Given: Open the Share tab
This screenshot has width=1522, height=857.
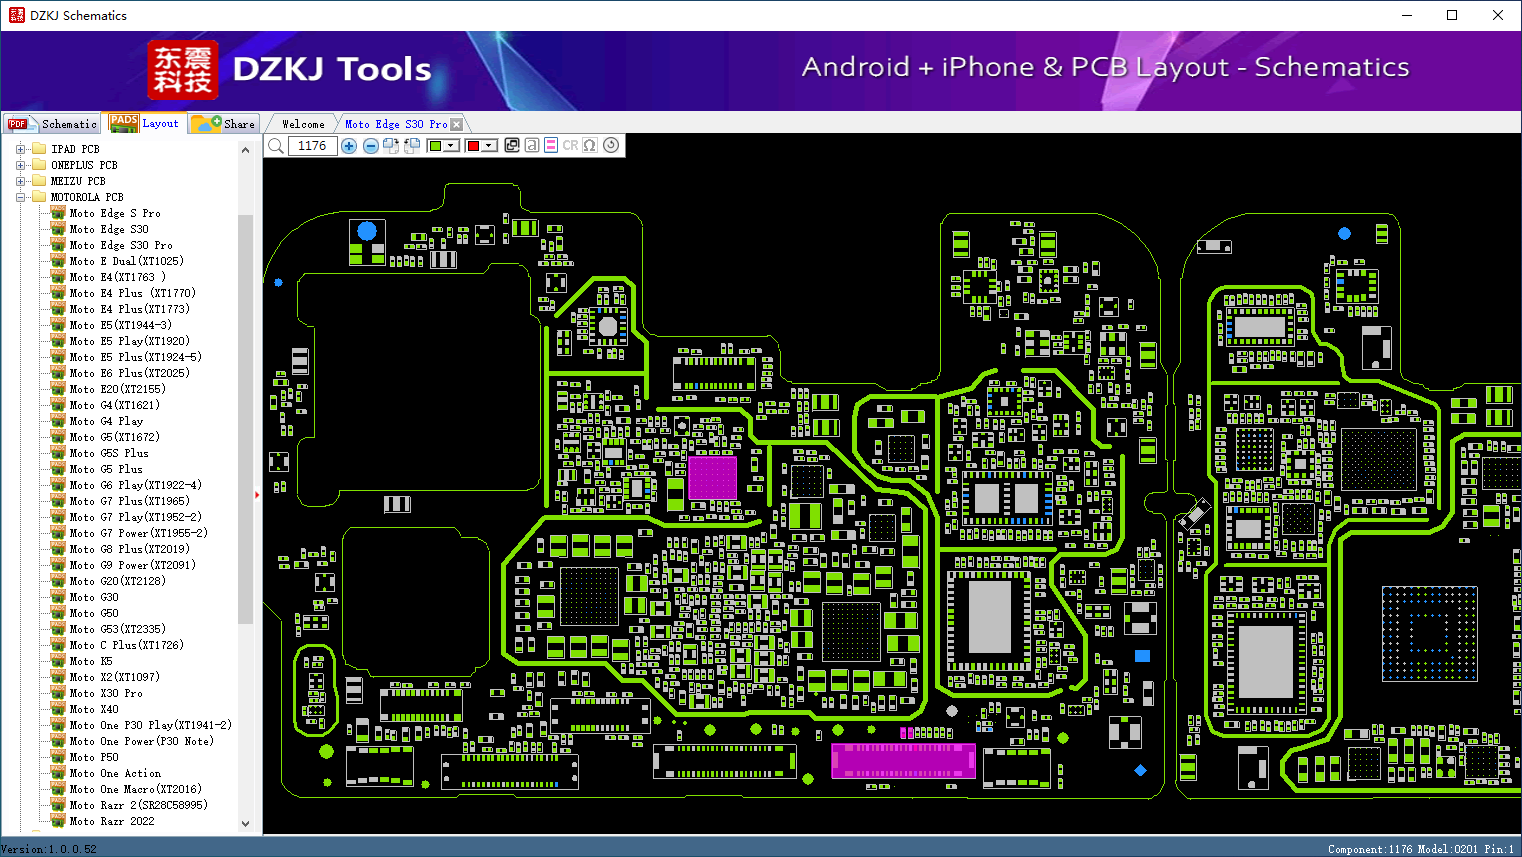Looking at the screenshot, I should [x=224, y=124].
